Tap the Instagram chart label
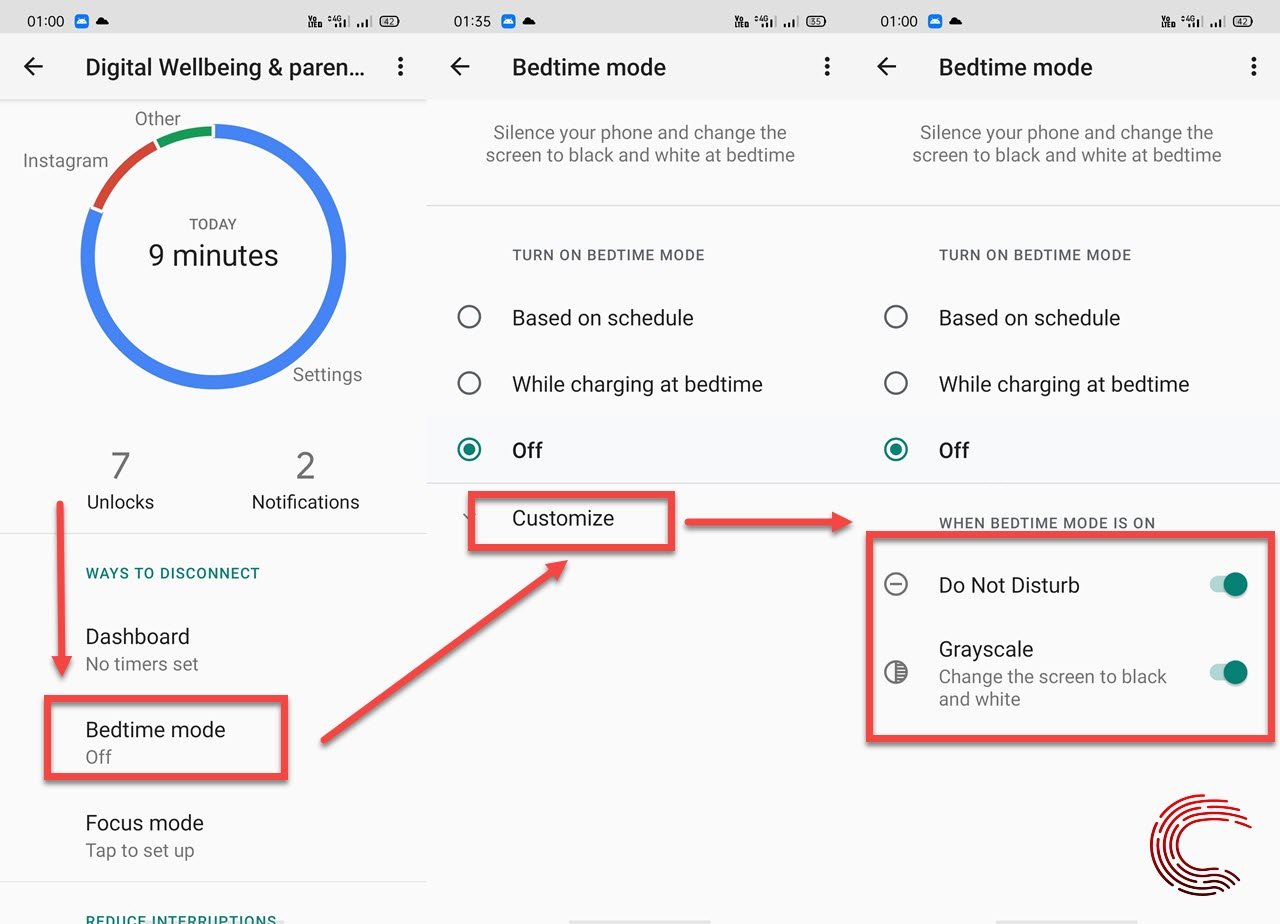This screenshot has width=1280, height=924. coord(65,161)
